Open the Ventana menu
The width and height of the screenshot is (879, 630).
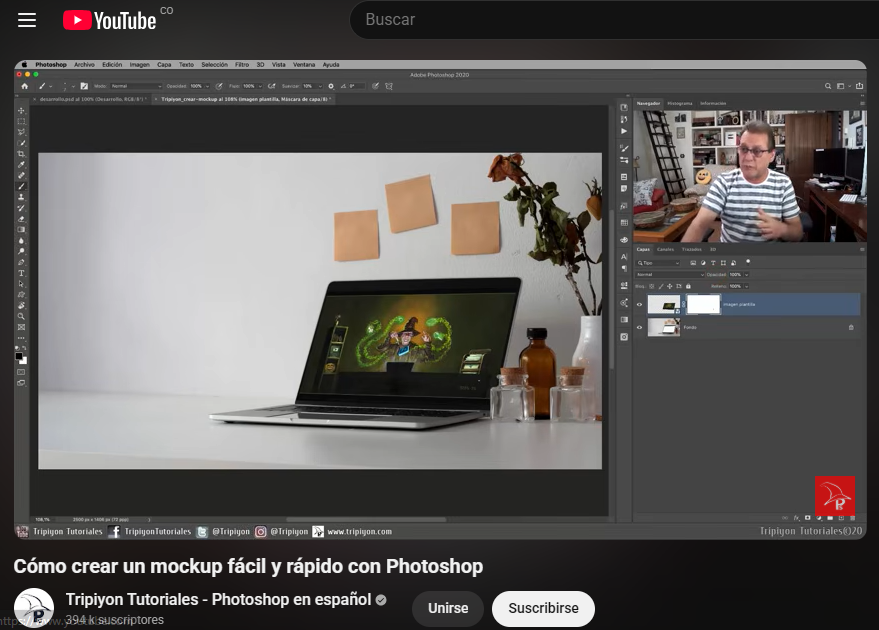coord(304,64)
